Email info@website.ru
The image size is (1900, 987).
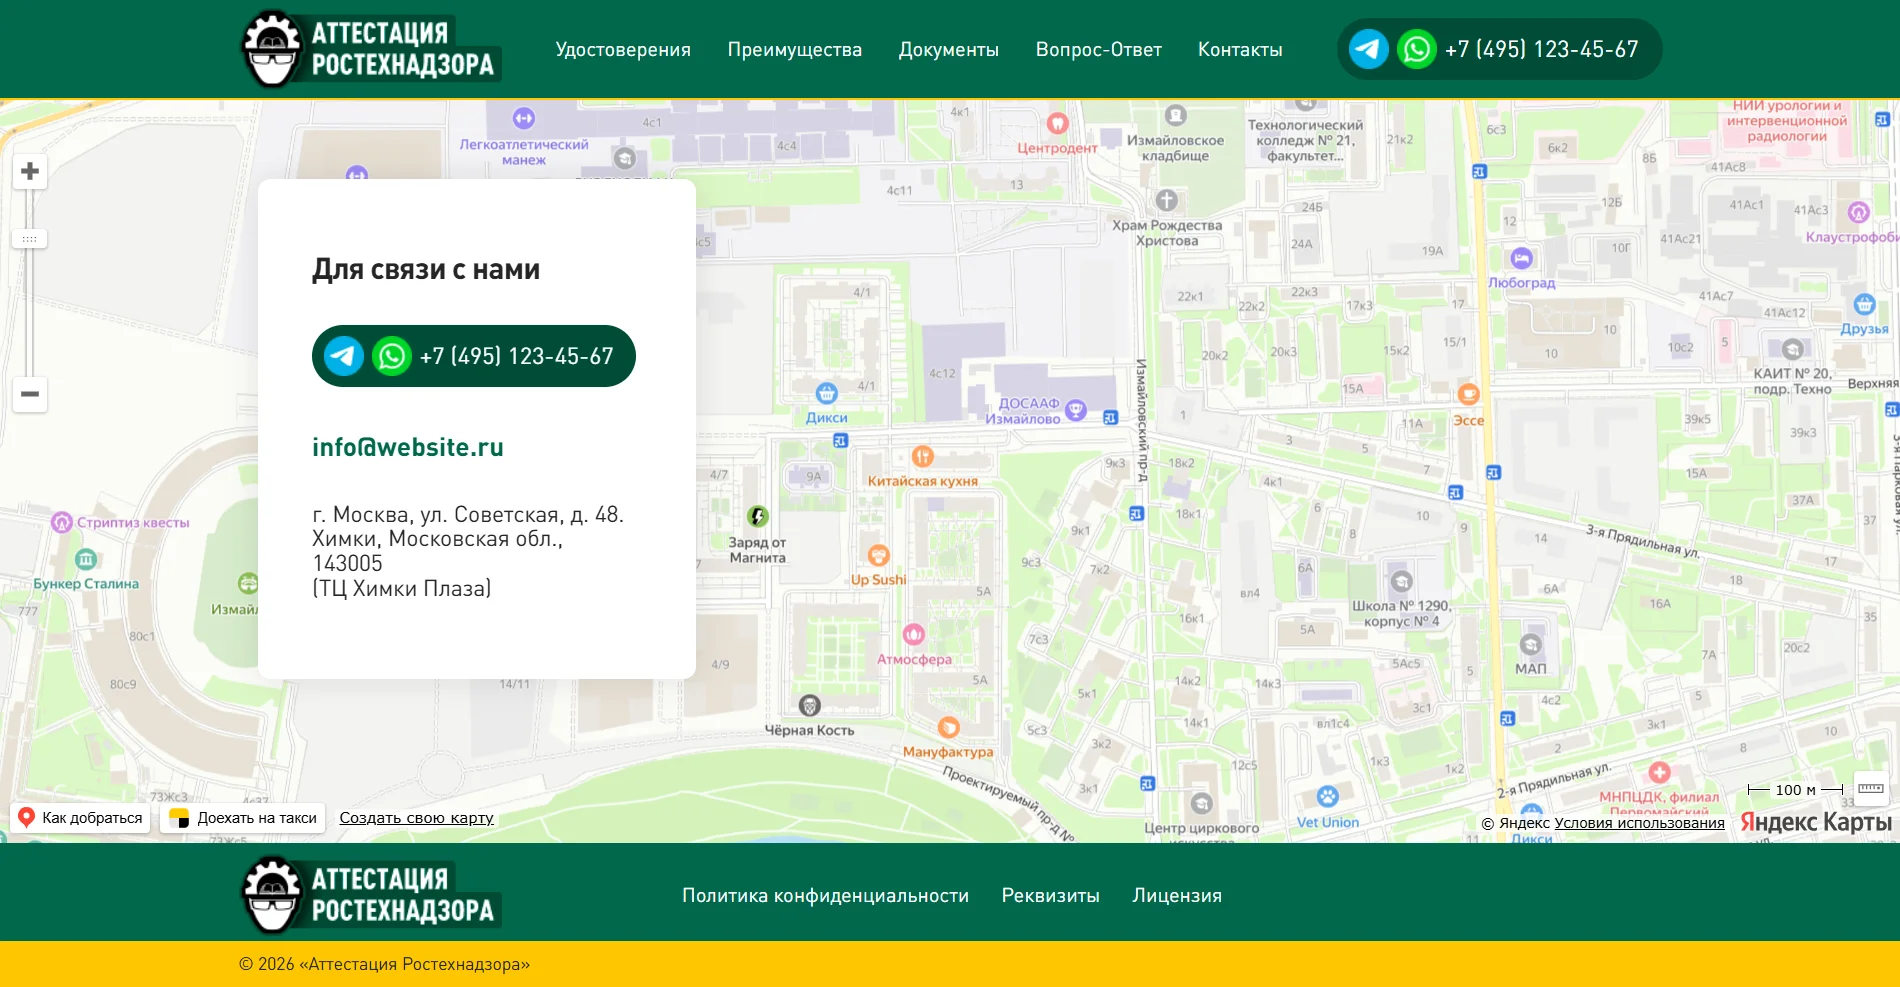click(408, 447)
